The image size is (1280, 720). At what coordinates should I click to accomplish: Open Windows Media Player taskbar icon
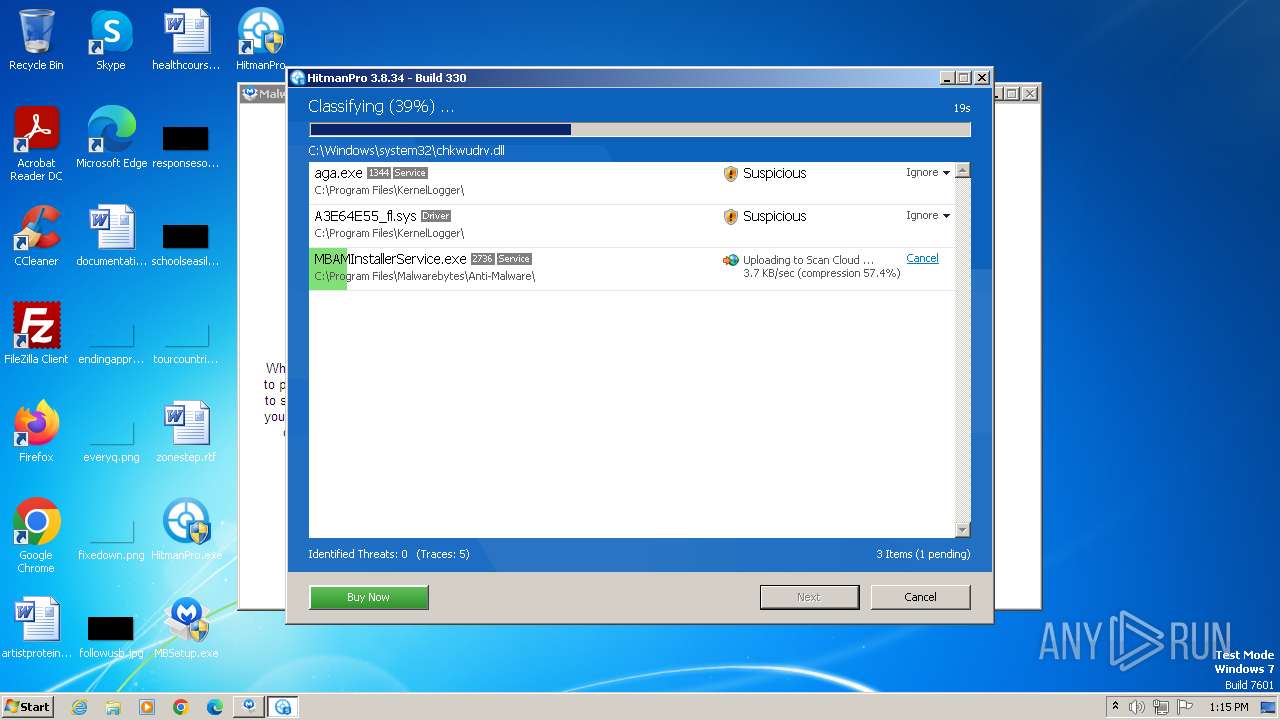(x=147, y=707)
